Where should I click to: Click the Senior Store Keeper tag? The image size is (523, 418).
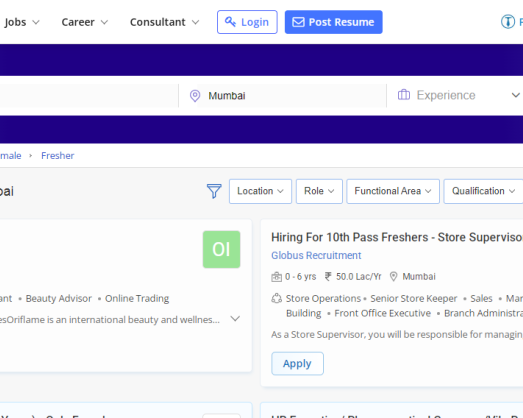(x=414, y=298)
